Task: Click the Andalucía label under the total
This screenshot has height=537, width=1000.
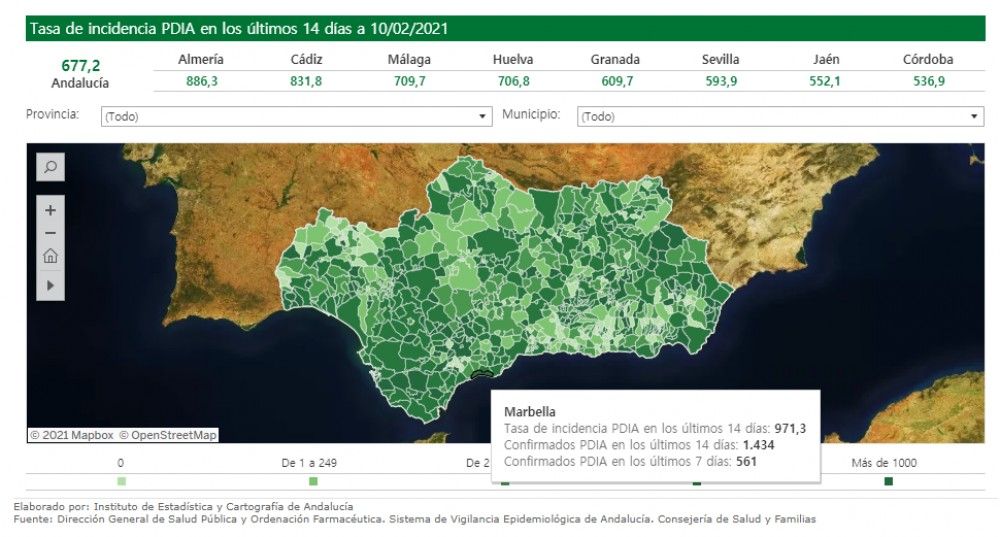Action: pyautogui.click(x=80, y=83)
